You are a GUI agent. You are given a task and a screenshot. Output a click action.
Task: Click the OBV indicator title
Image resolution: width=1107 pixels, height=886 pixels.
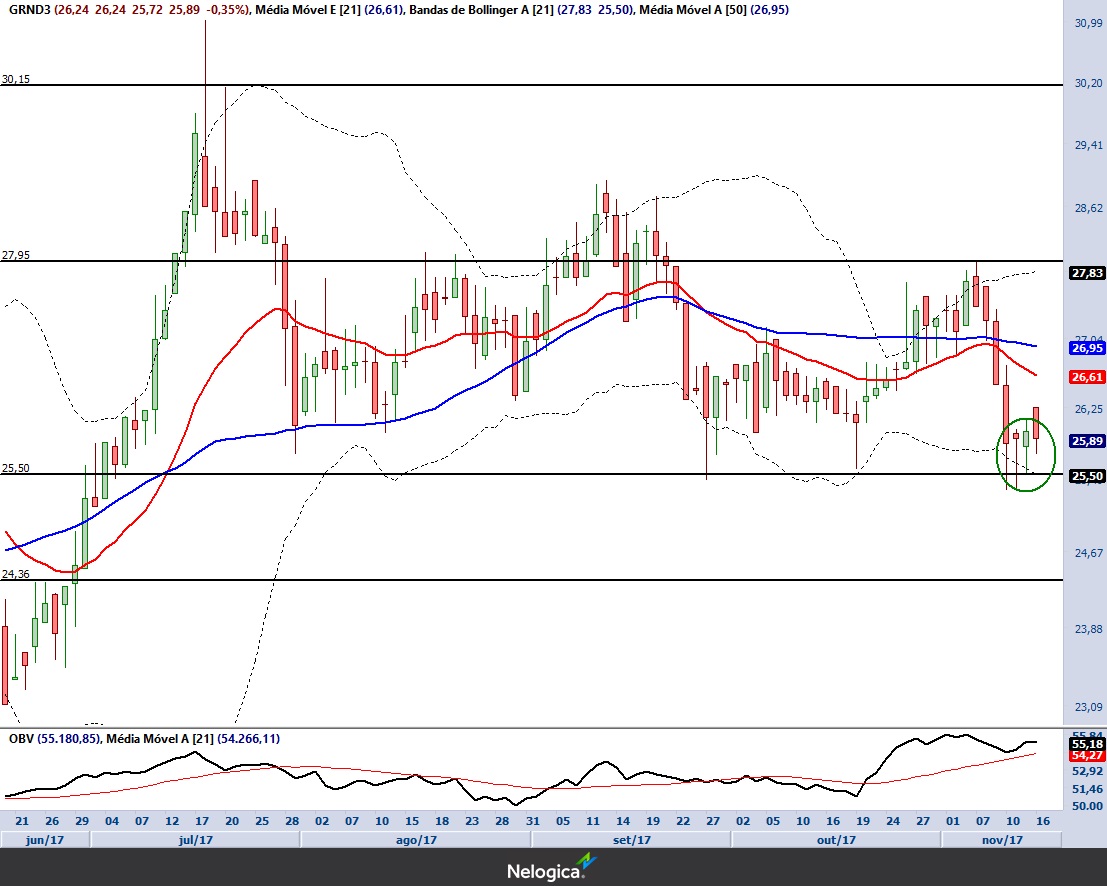[19, 738]
